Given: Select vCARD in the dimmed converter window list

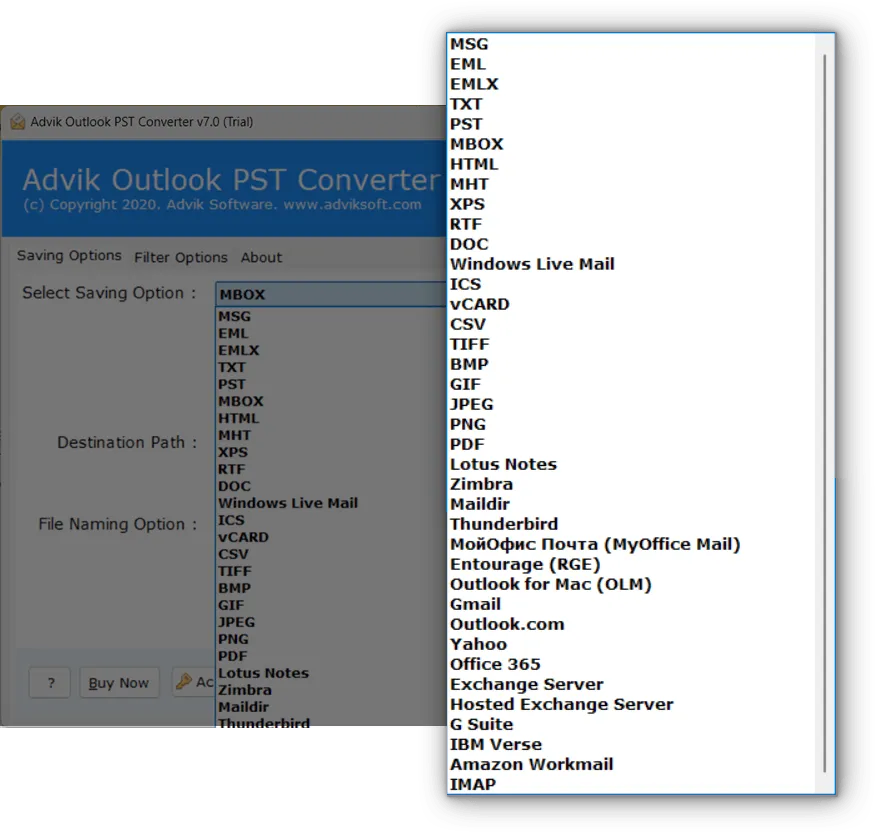Looking at the screenshot, I should [x=243, y=537].
